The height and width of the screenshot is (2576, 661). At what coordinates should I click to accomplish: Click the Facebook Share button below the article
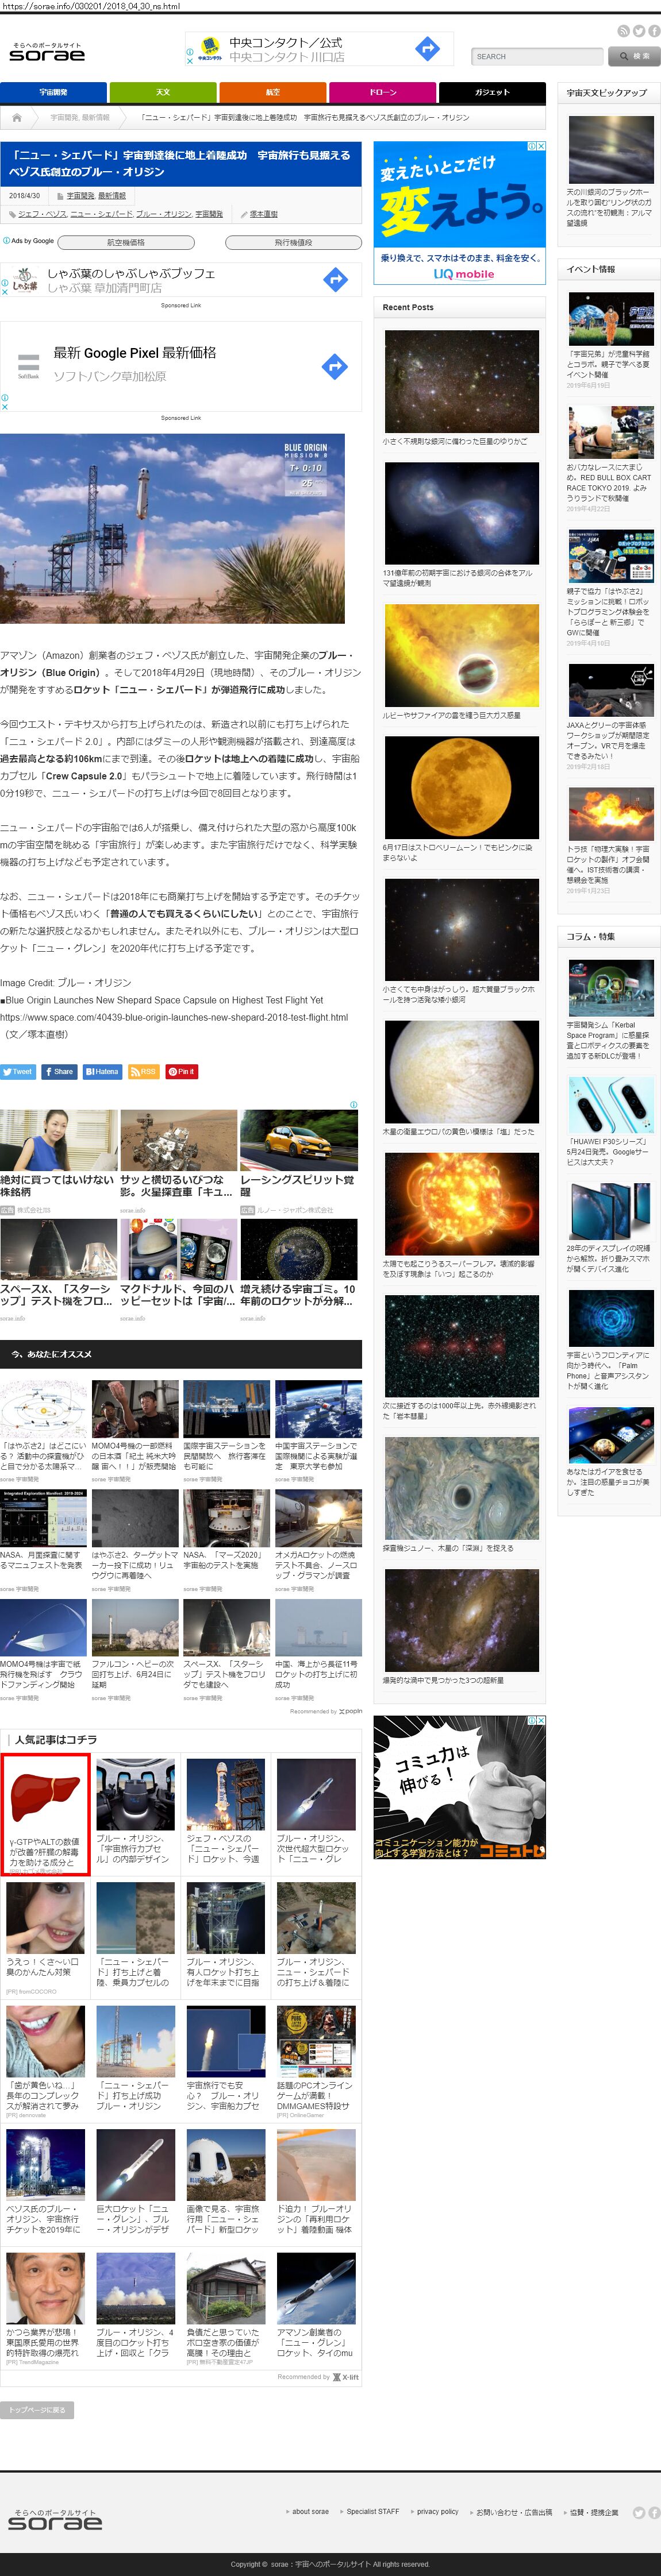(x=59, y=1071)
